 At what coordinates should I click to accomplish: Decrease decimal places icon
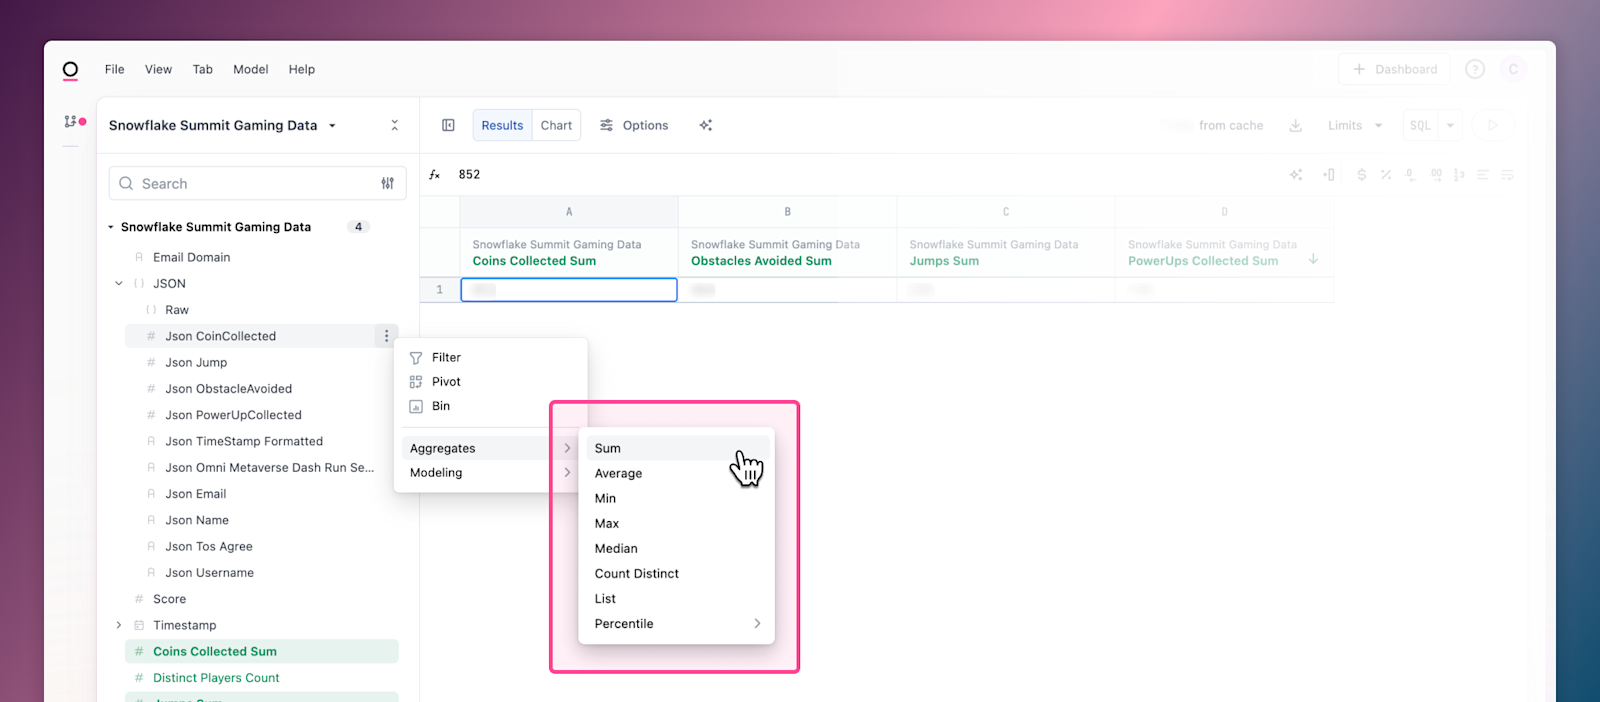point(1410,175)
